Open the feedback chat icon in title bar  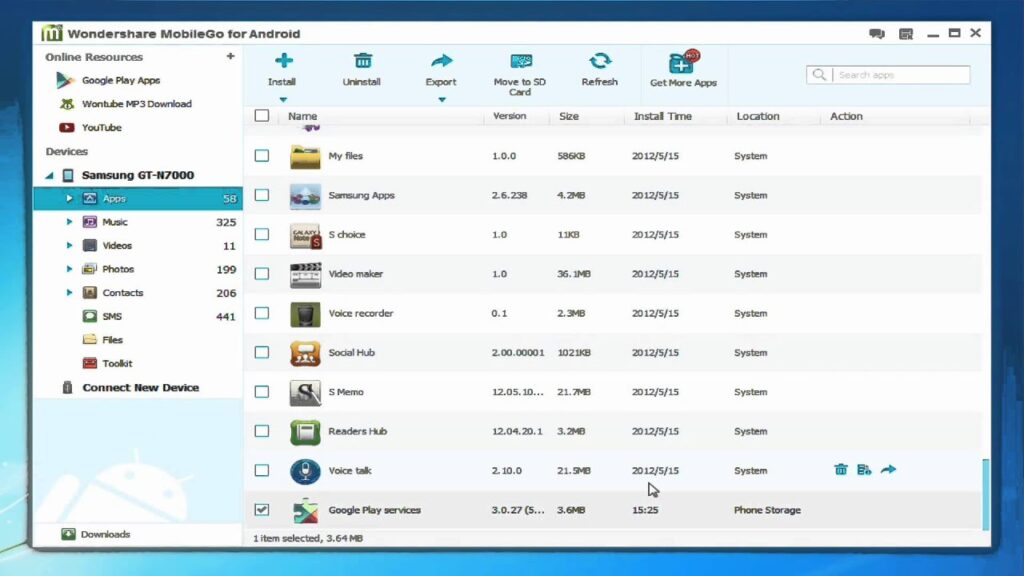tap(876, 33)
